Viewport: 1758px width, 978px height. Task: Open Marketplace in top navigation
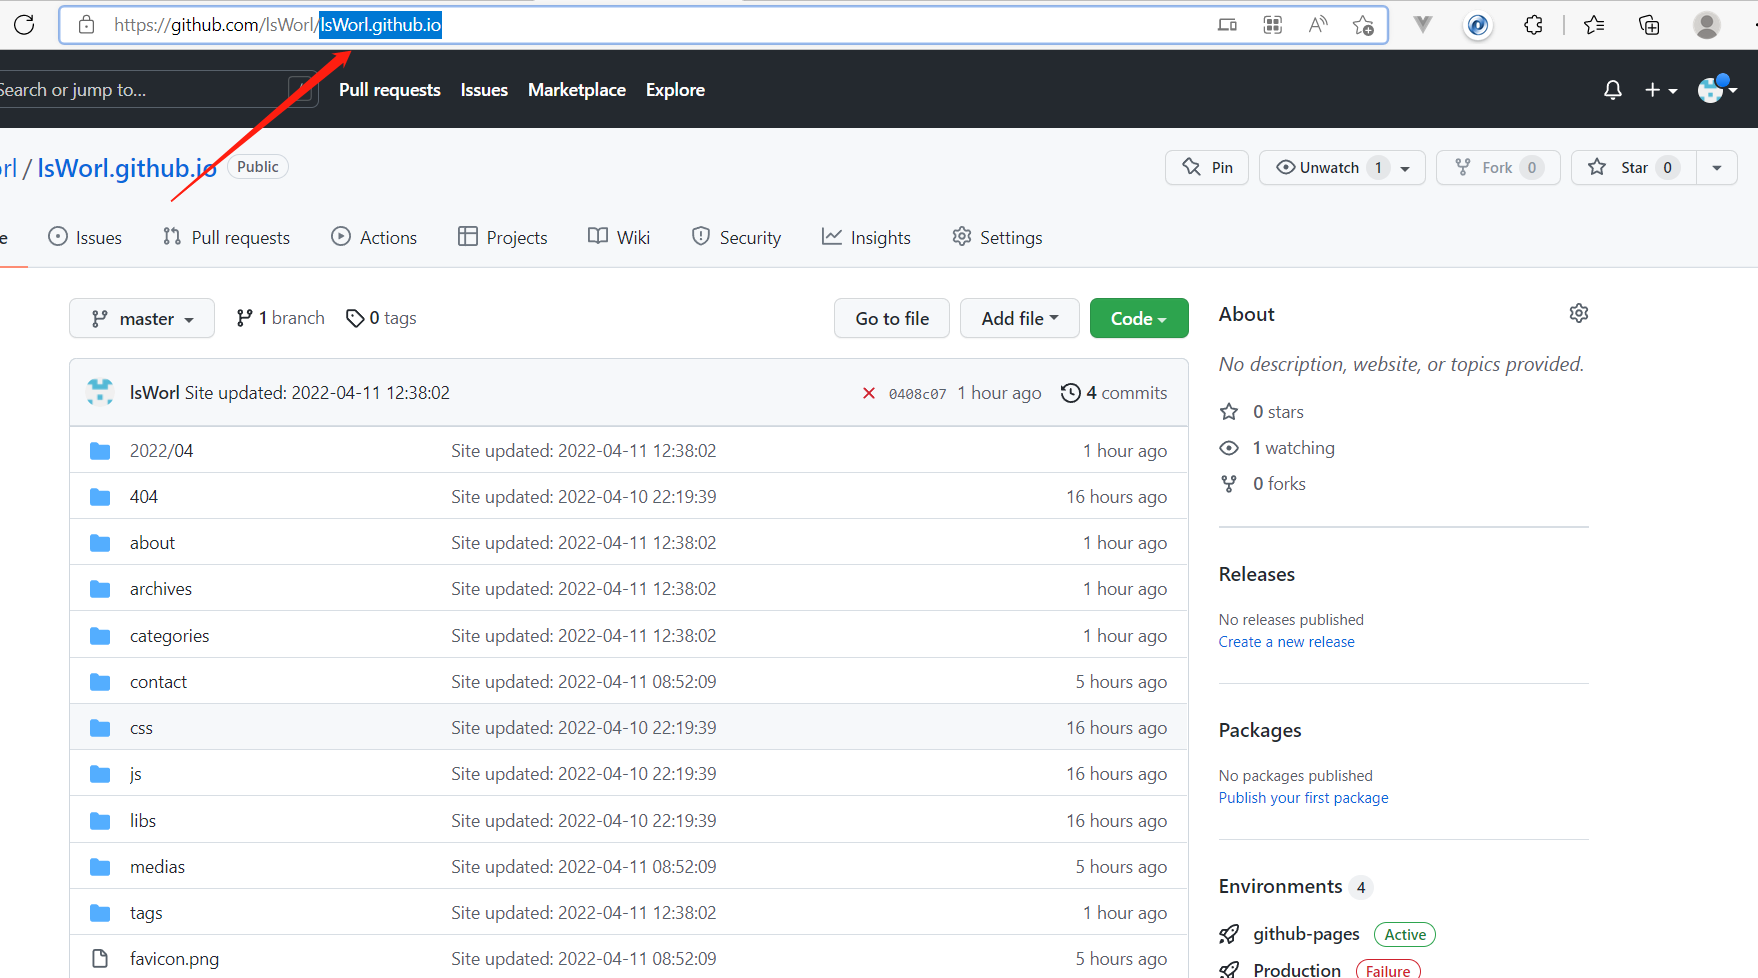[577, 90]
